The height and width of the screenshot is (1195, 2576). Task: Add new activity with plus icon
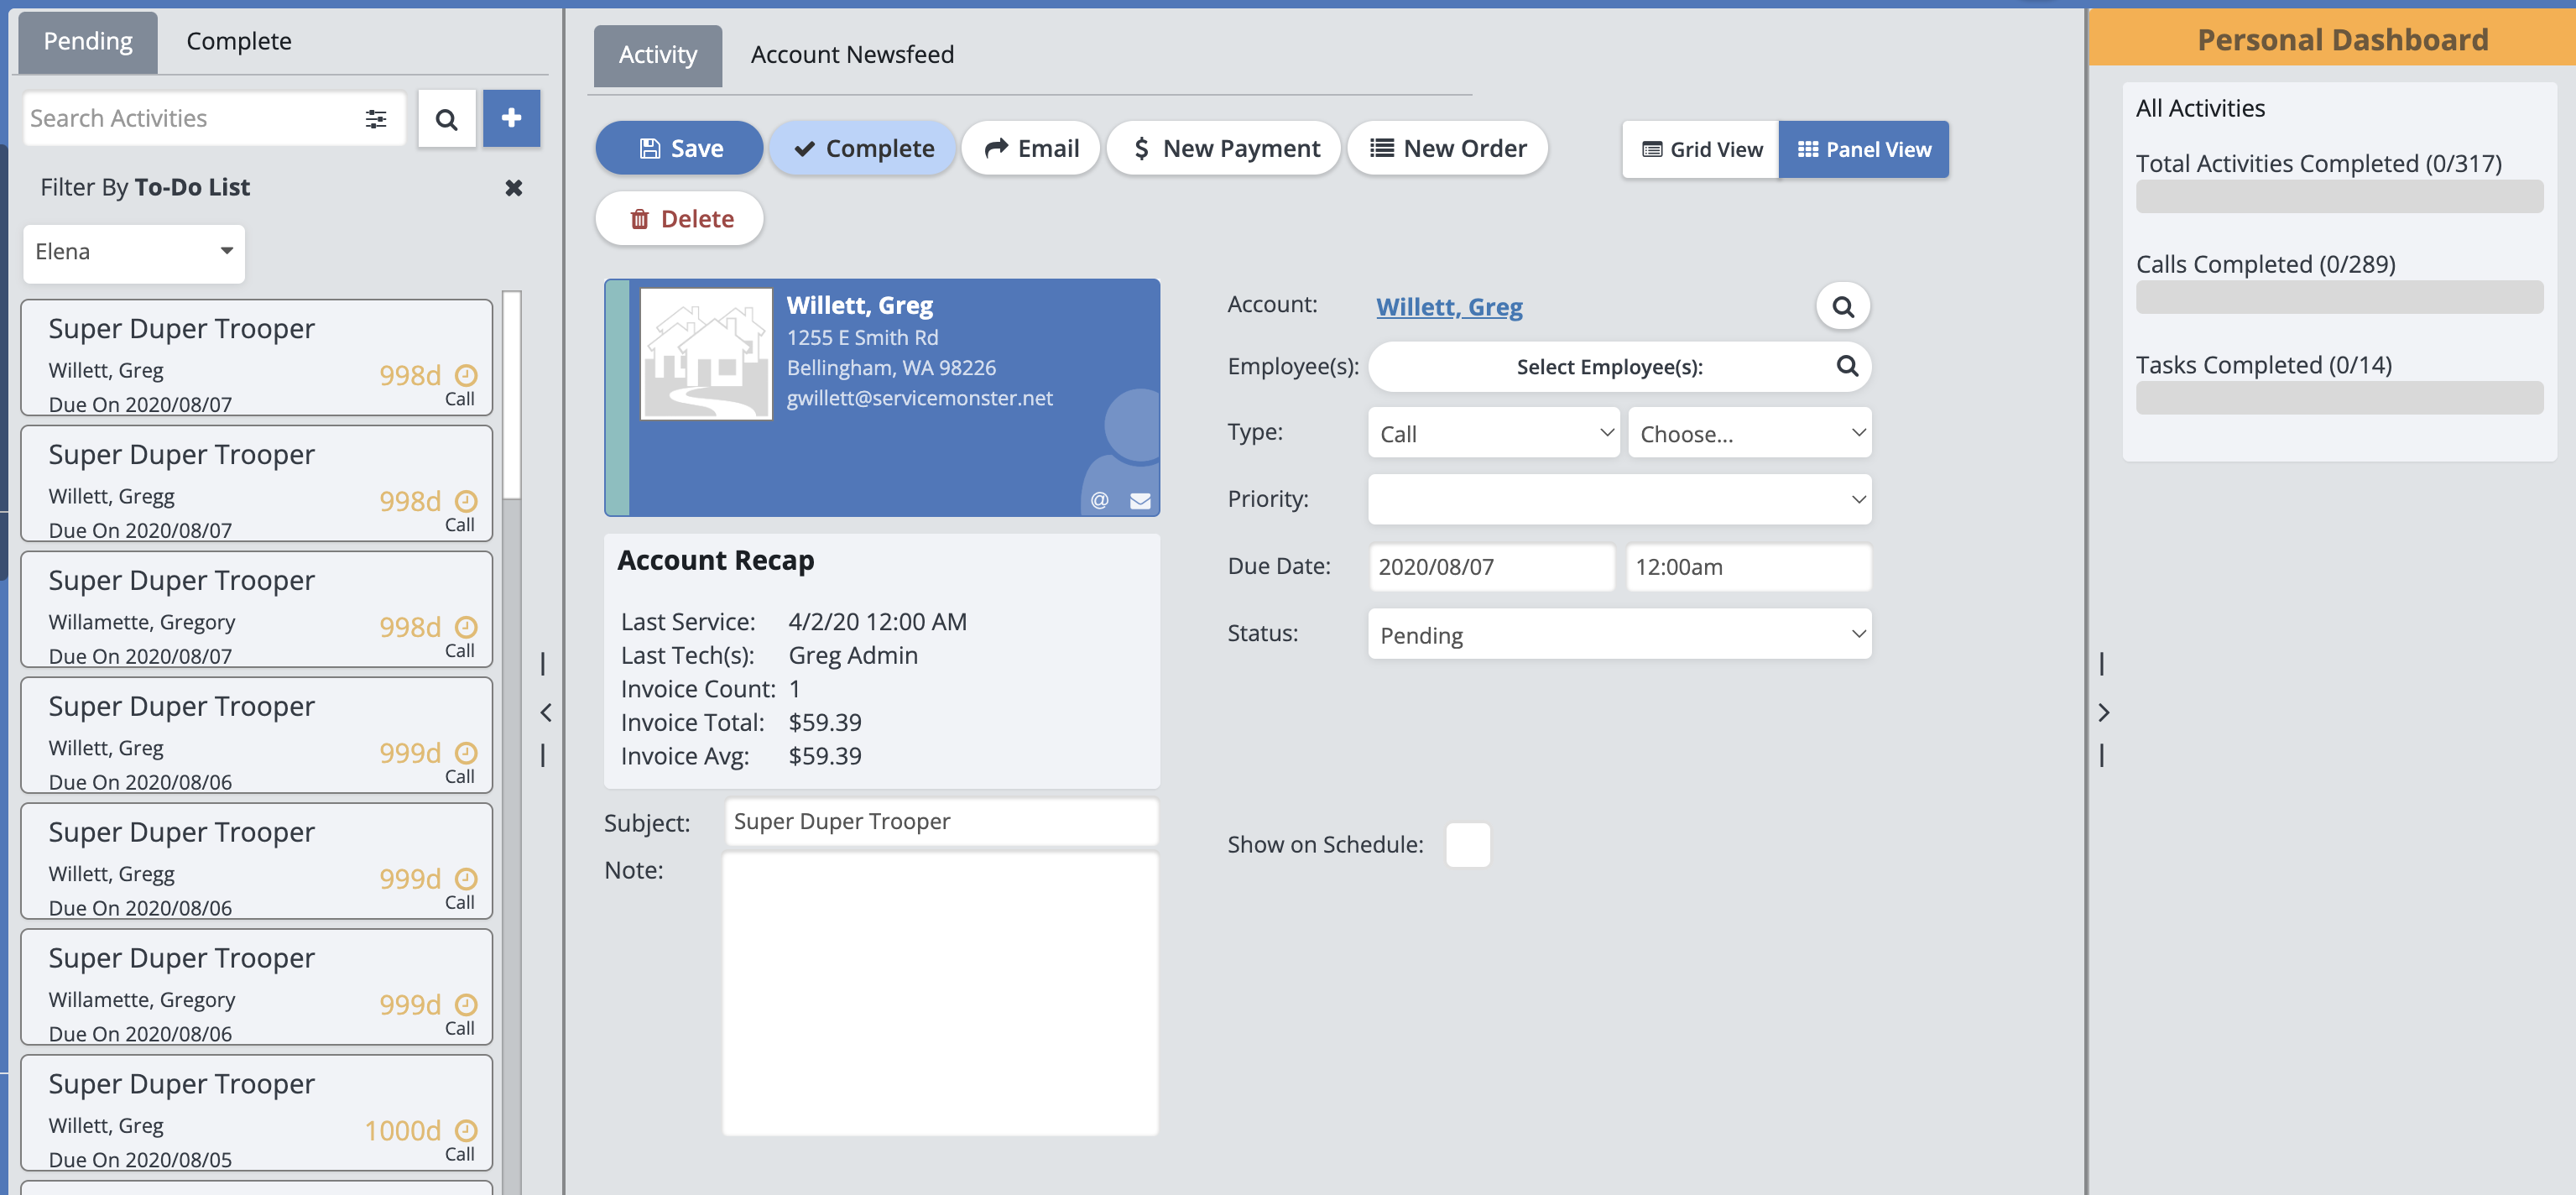point(511,118)
